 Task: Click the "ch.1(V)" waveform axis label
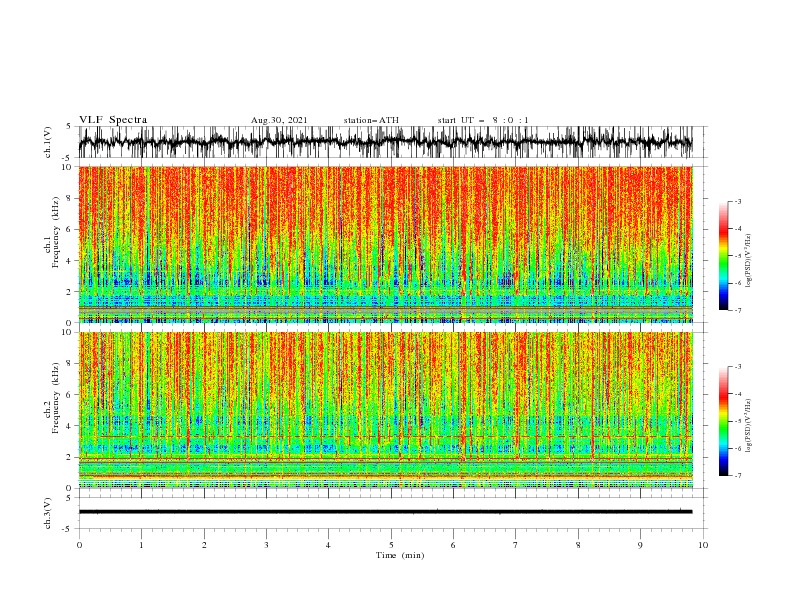tap(48, 142)
